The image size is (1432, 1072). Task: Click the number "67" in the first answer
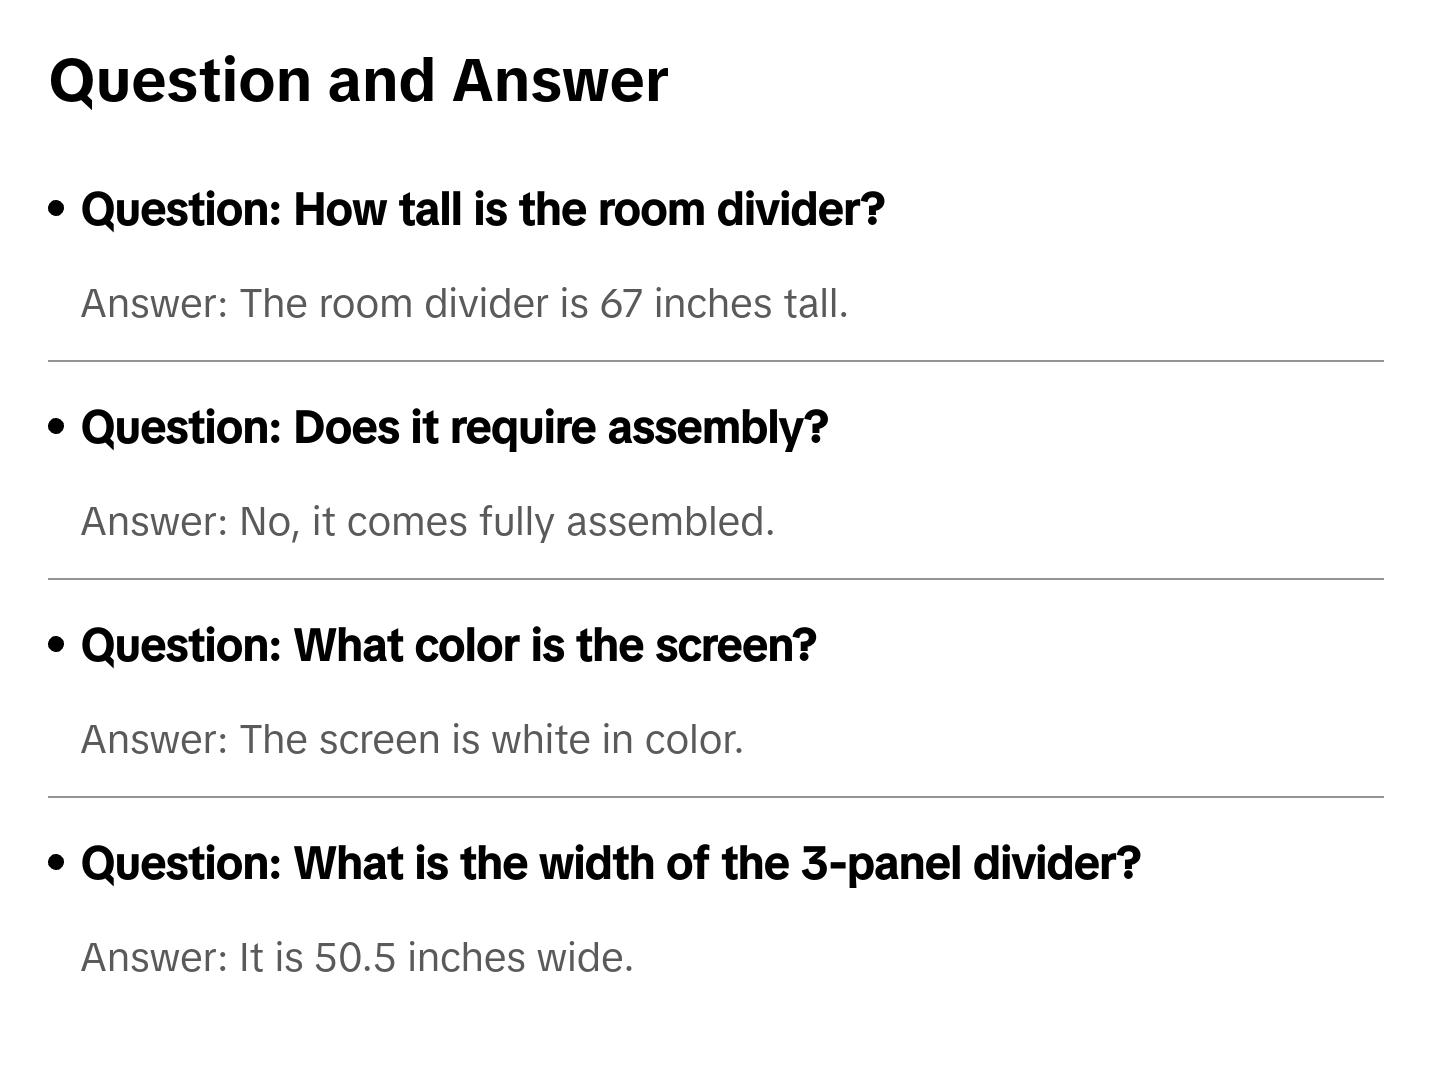coord(621,304)
